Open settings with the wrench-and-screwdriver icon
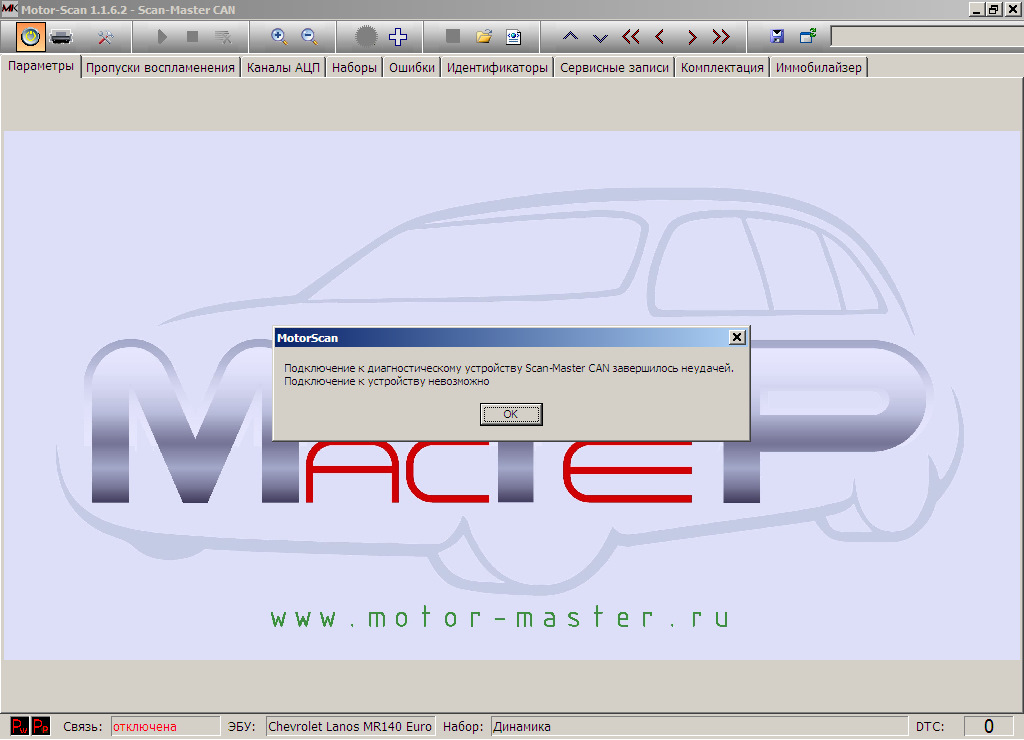The width and height of the screenshot is (1024, 740). (105, 37)
